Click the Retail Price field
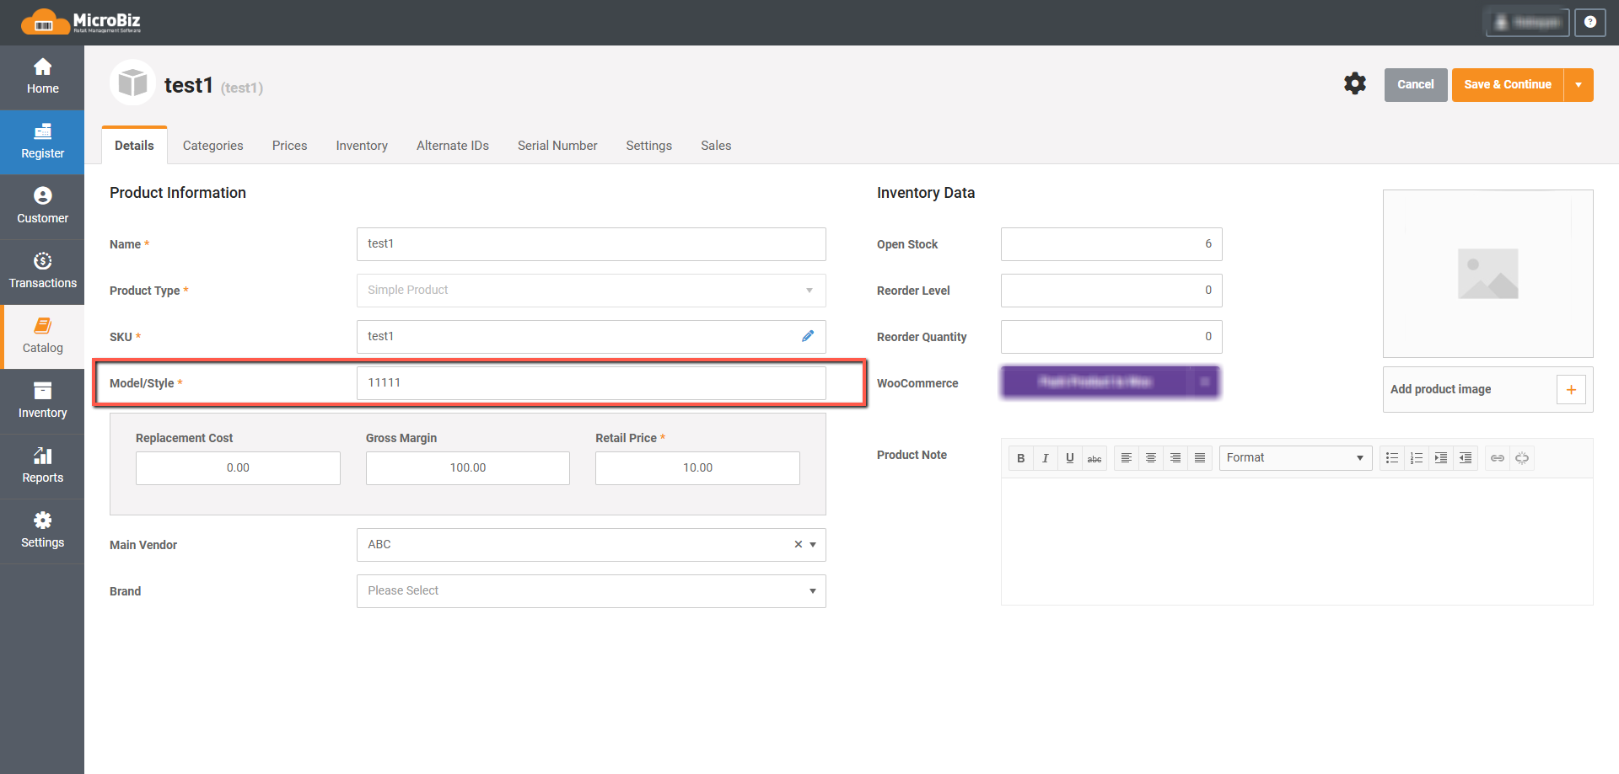 pyautogui.click(x=698, y=468)
